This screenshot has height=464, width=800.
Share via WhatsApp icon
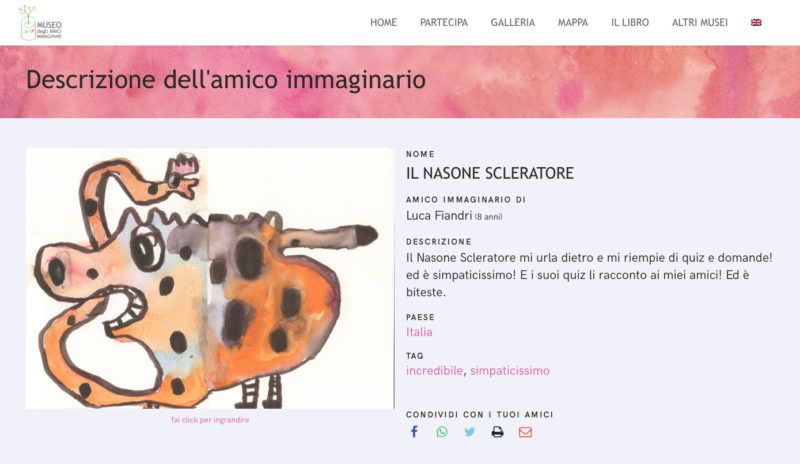pyautogui.click(x=442, y=432)
